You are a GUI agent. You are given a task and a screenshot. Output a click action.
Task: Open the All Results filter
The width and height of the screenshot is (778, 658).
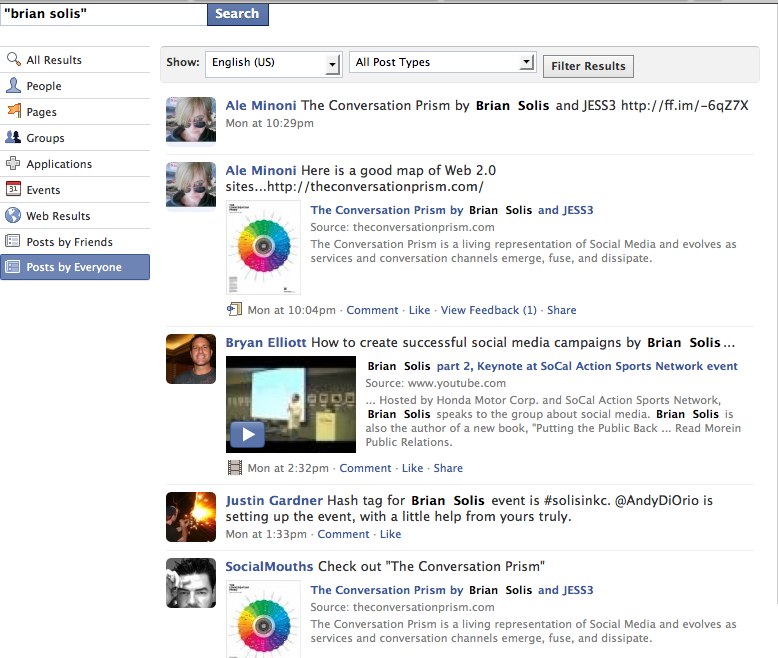click(75, 60)
